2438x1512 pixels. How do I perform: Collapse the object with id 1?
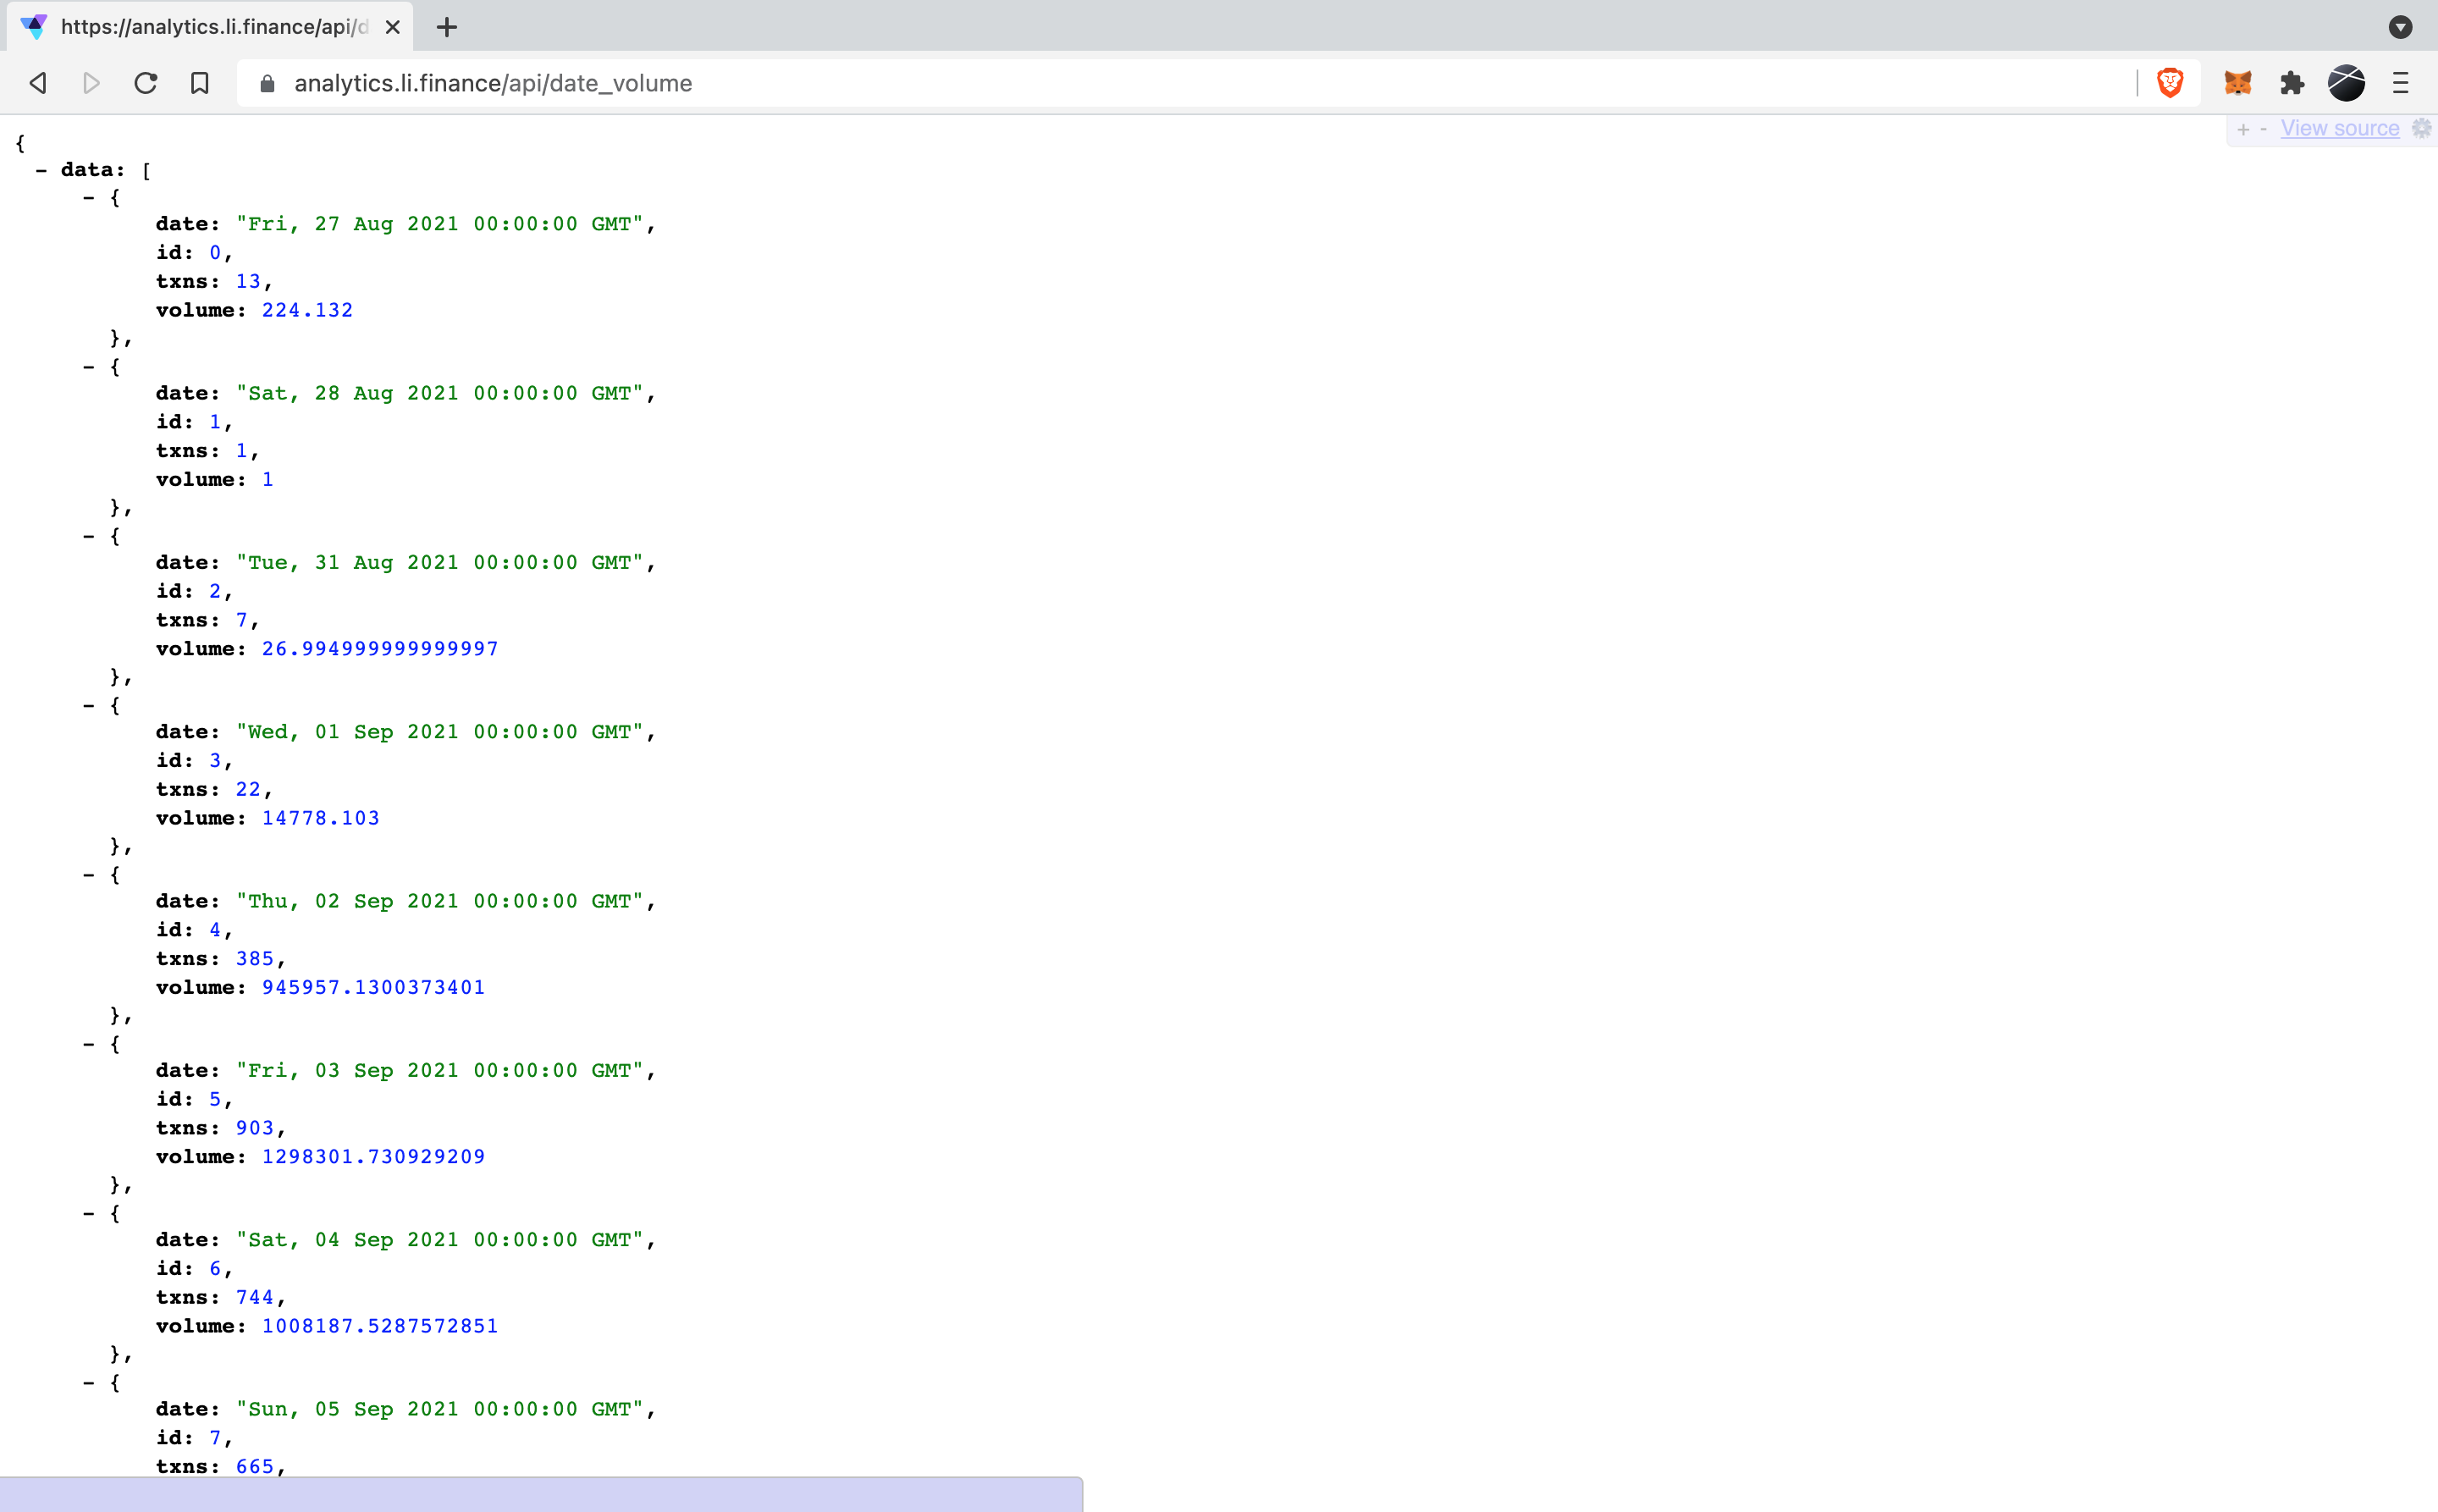(89, 367)
